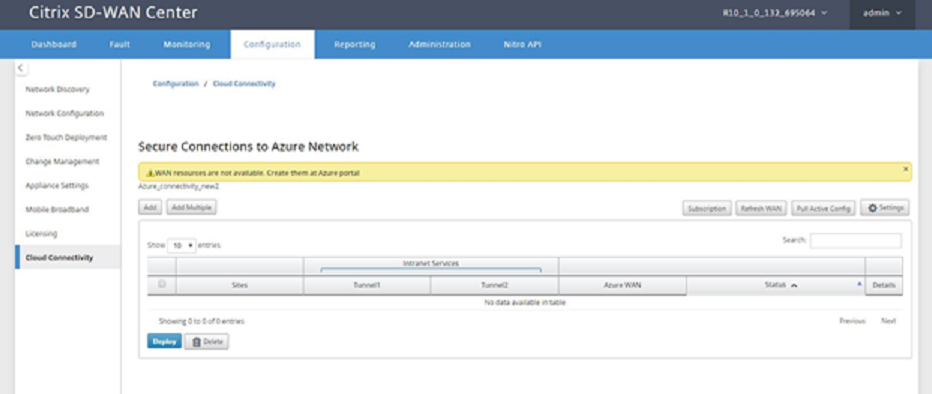Image resolution: width=932 pixels, height=394 pixels.
Task: Open the Dashboard tab
Action: [54, 45]
